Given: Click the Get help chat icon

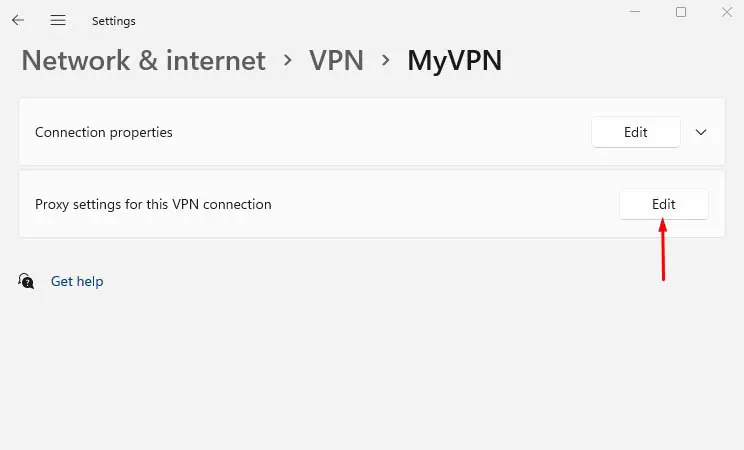Looking at the screenshot, I should point(27,281).
